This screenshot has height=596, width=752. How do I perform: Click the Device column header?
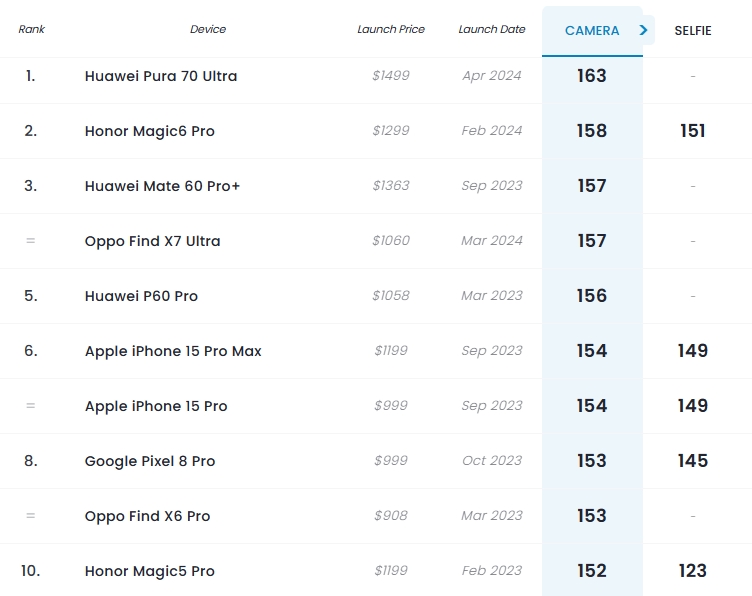(208, 29)
